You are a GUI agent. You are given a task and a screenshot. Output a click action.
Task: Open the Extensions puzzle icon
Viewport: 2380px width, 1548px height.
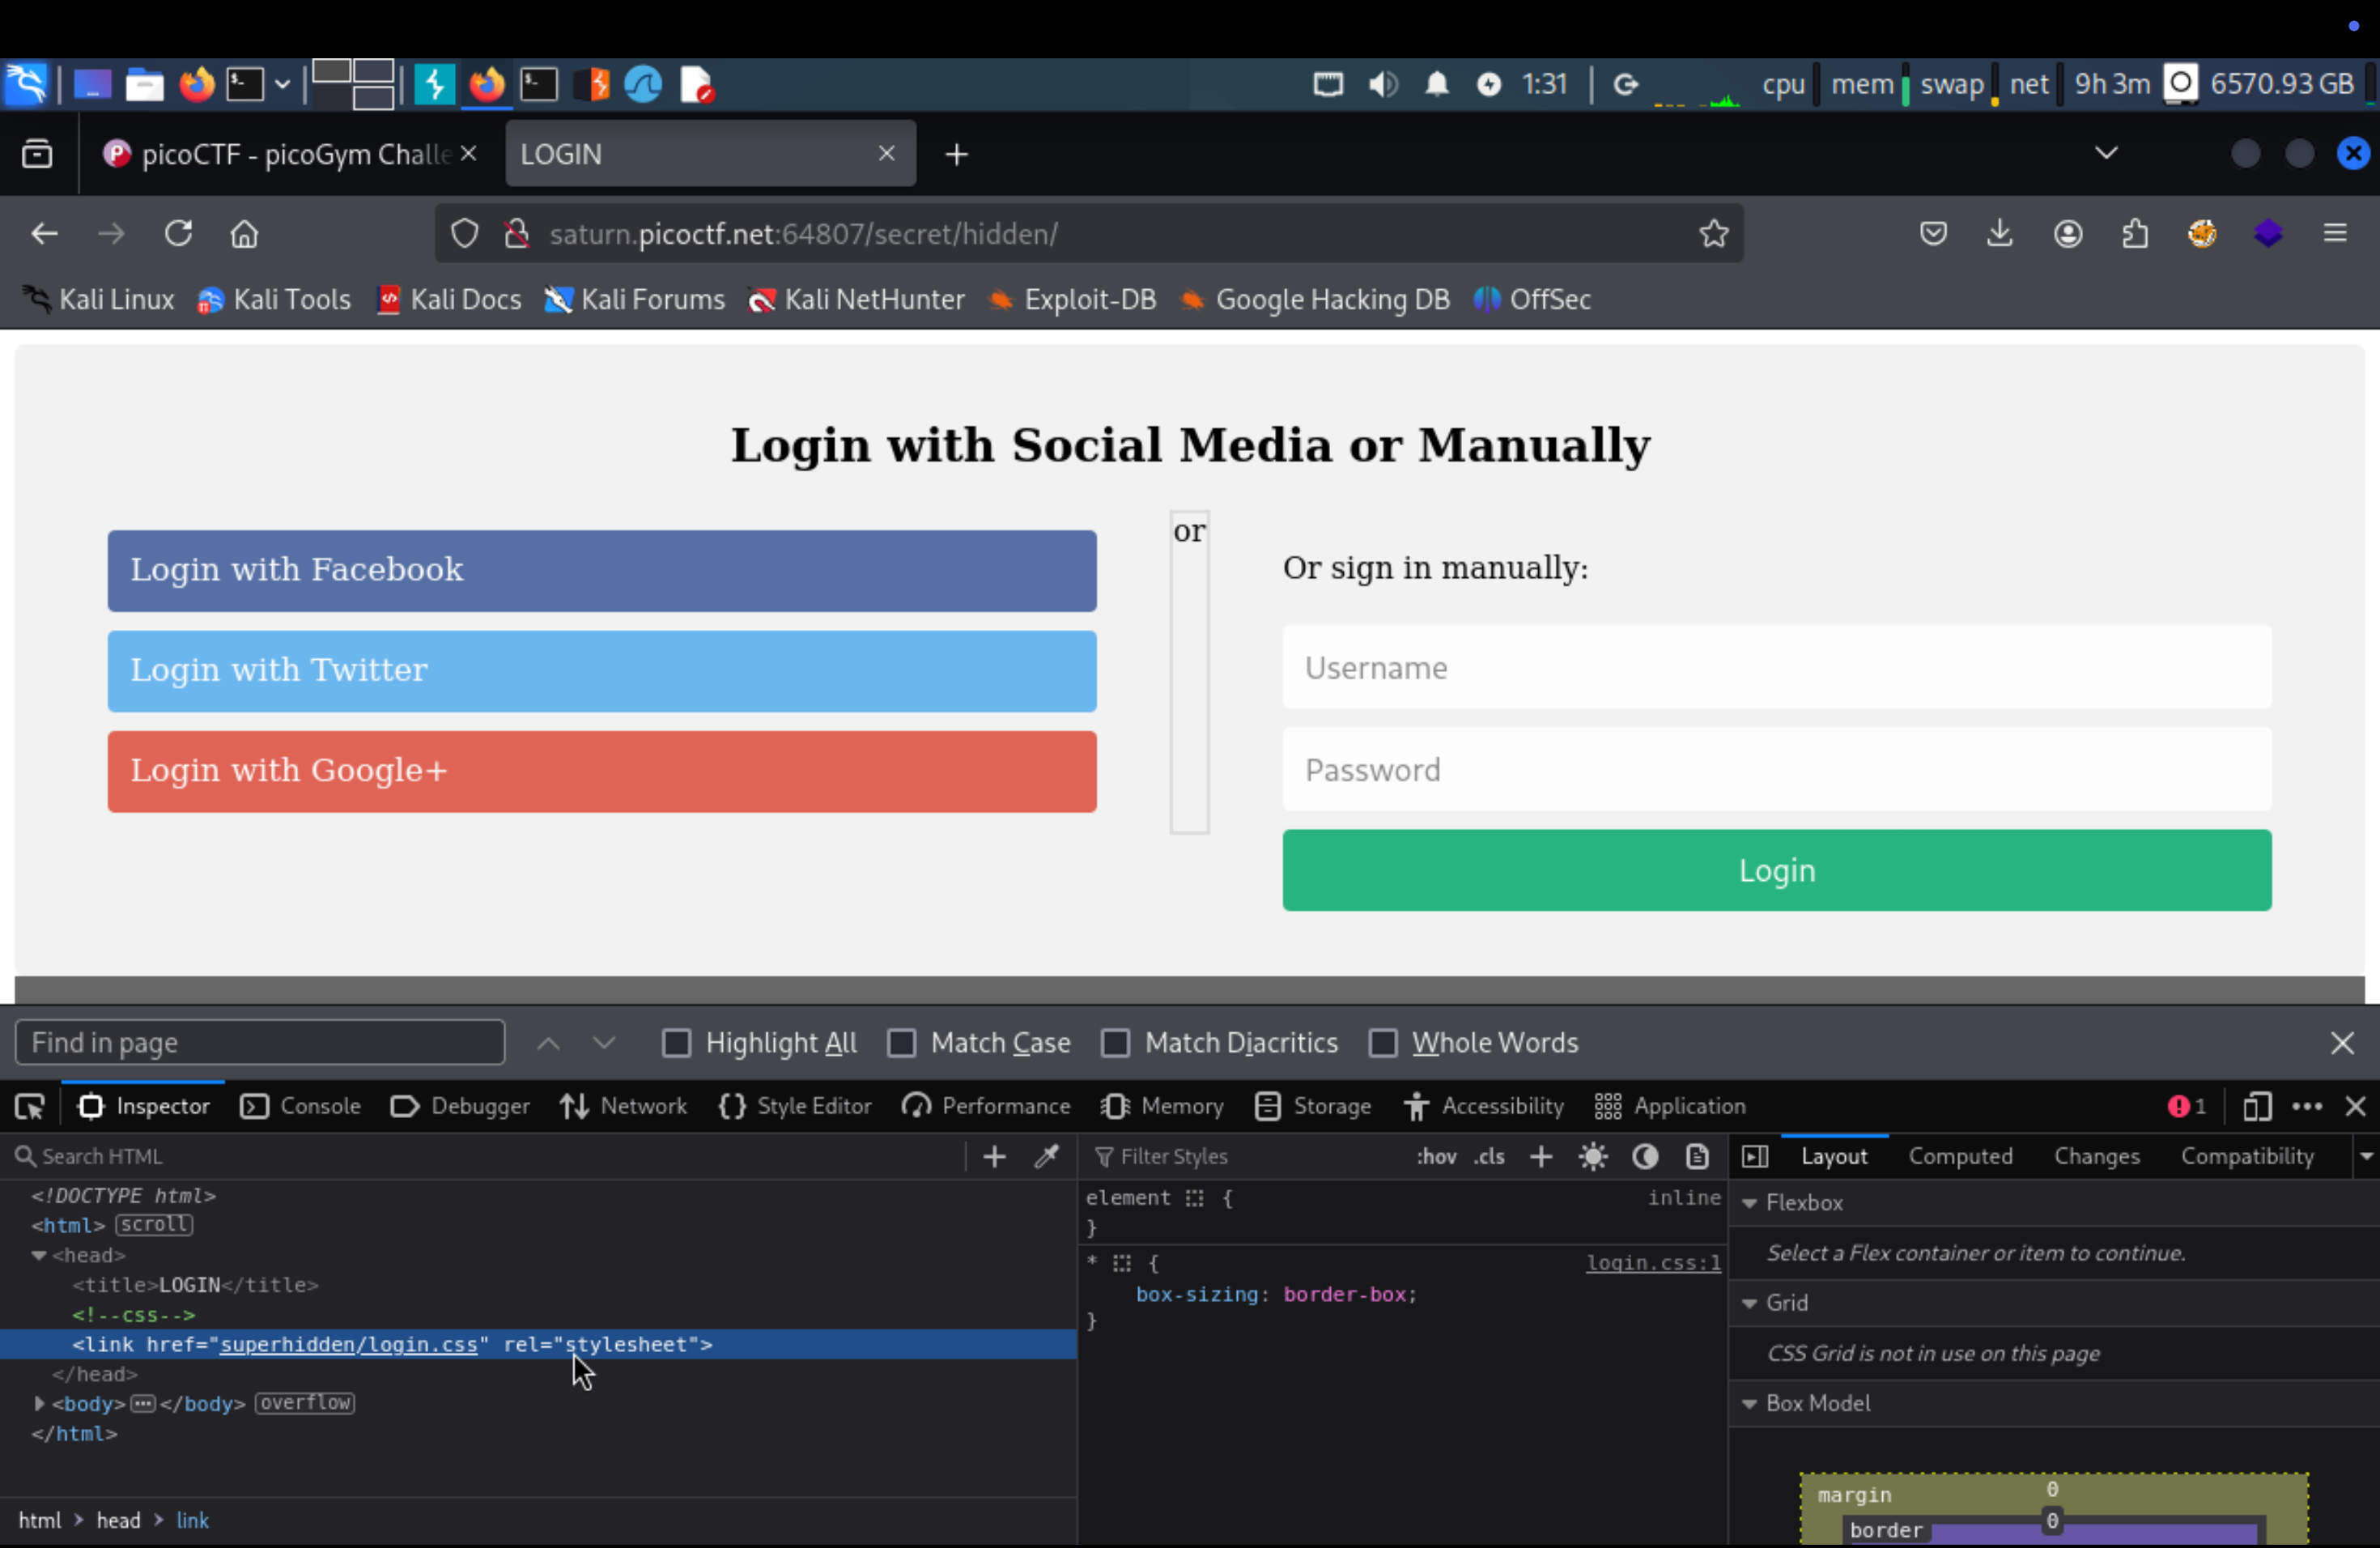[x=2134, y=233]
